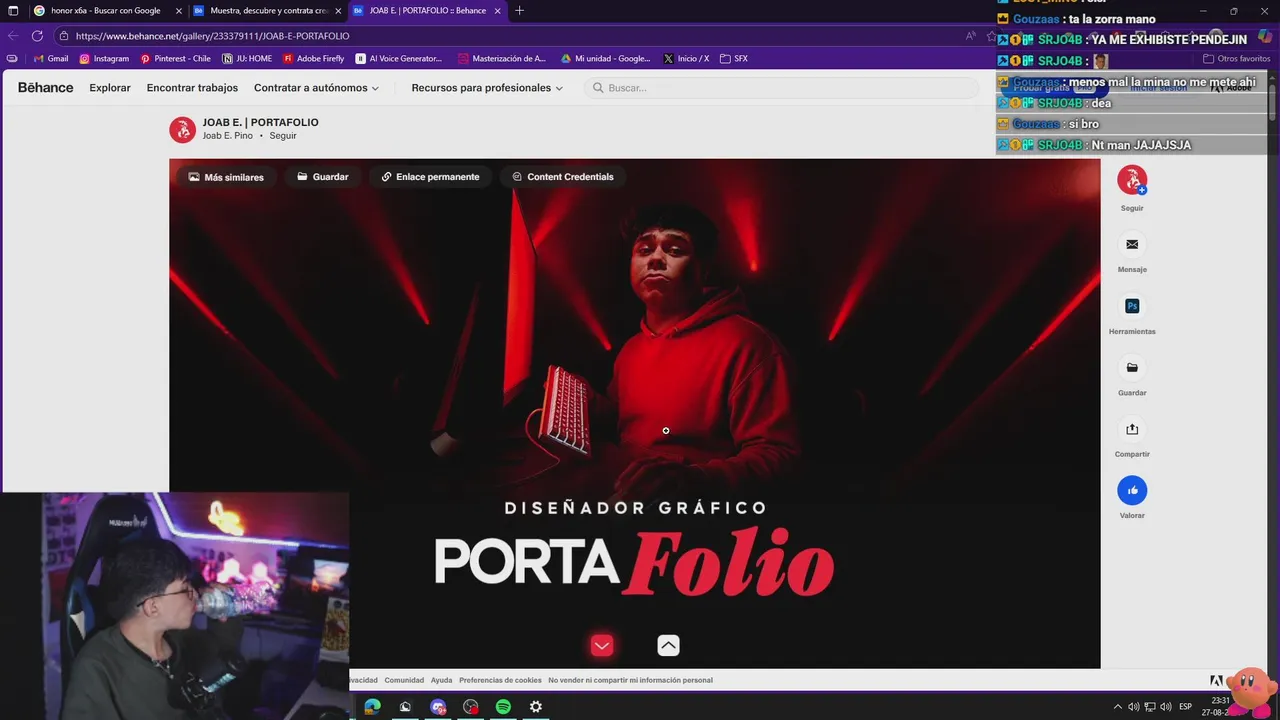Open the Herramientas Photoshop icon
This screenshot has width=1280, height=720.
[x=1132, y=306]
